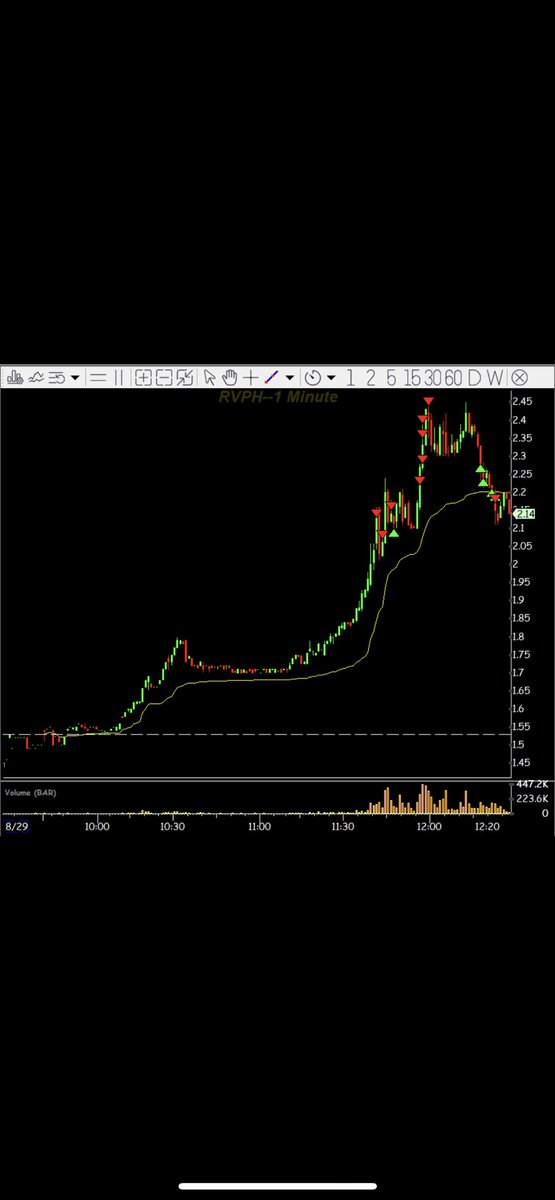Click the 11:30 time axis label

coord(344,827)
